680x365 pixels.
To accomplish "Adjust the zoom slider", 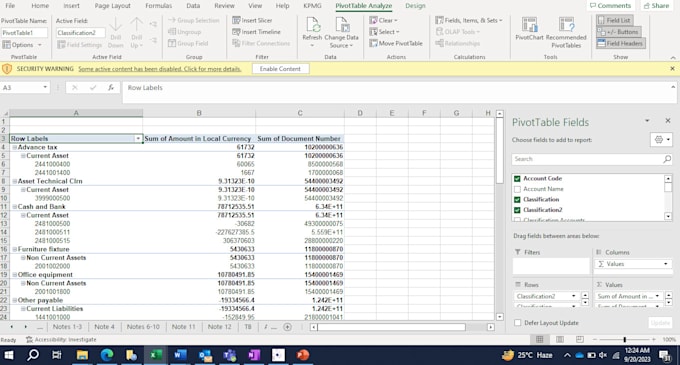I will click(x=624, y=339).
